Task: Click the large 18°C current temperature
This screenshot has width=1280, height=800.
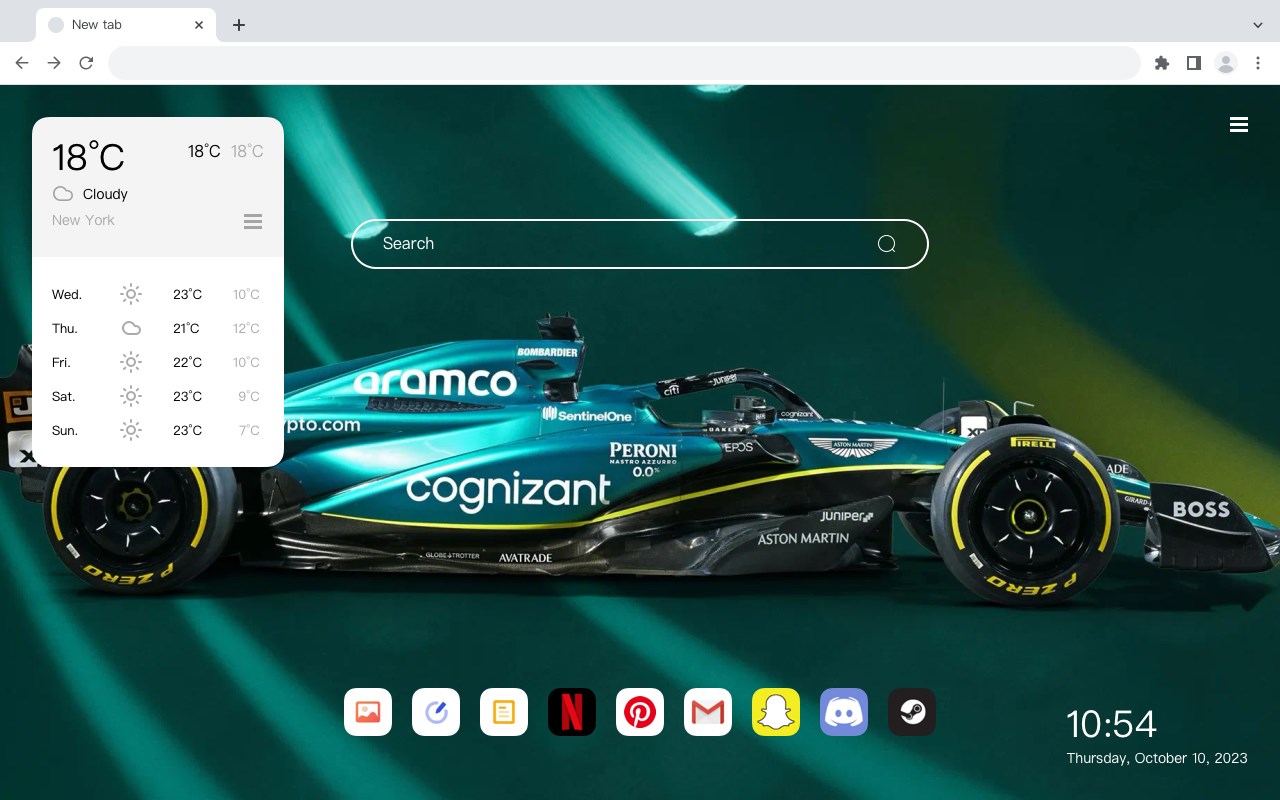Action: [88, 157]
